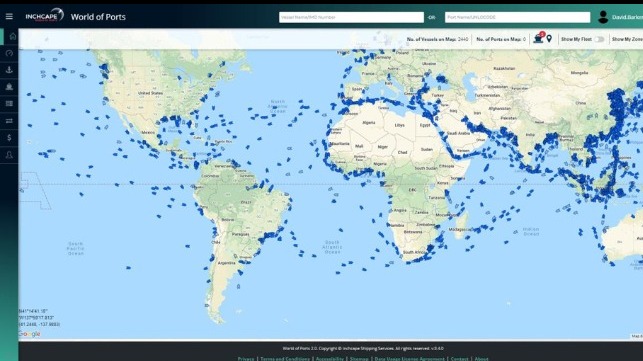The width and height of the screenshot is (643, 361).
Task: Click the coordinates readout on the map
Action: 39,318
